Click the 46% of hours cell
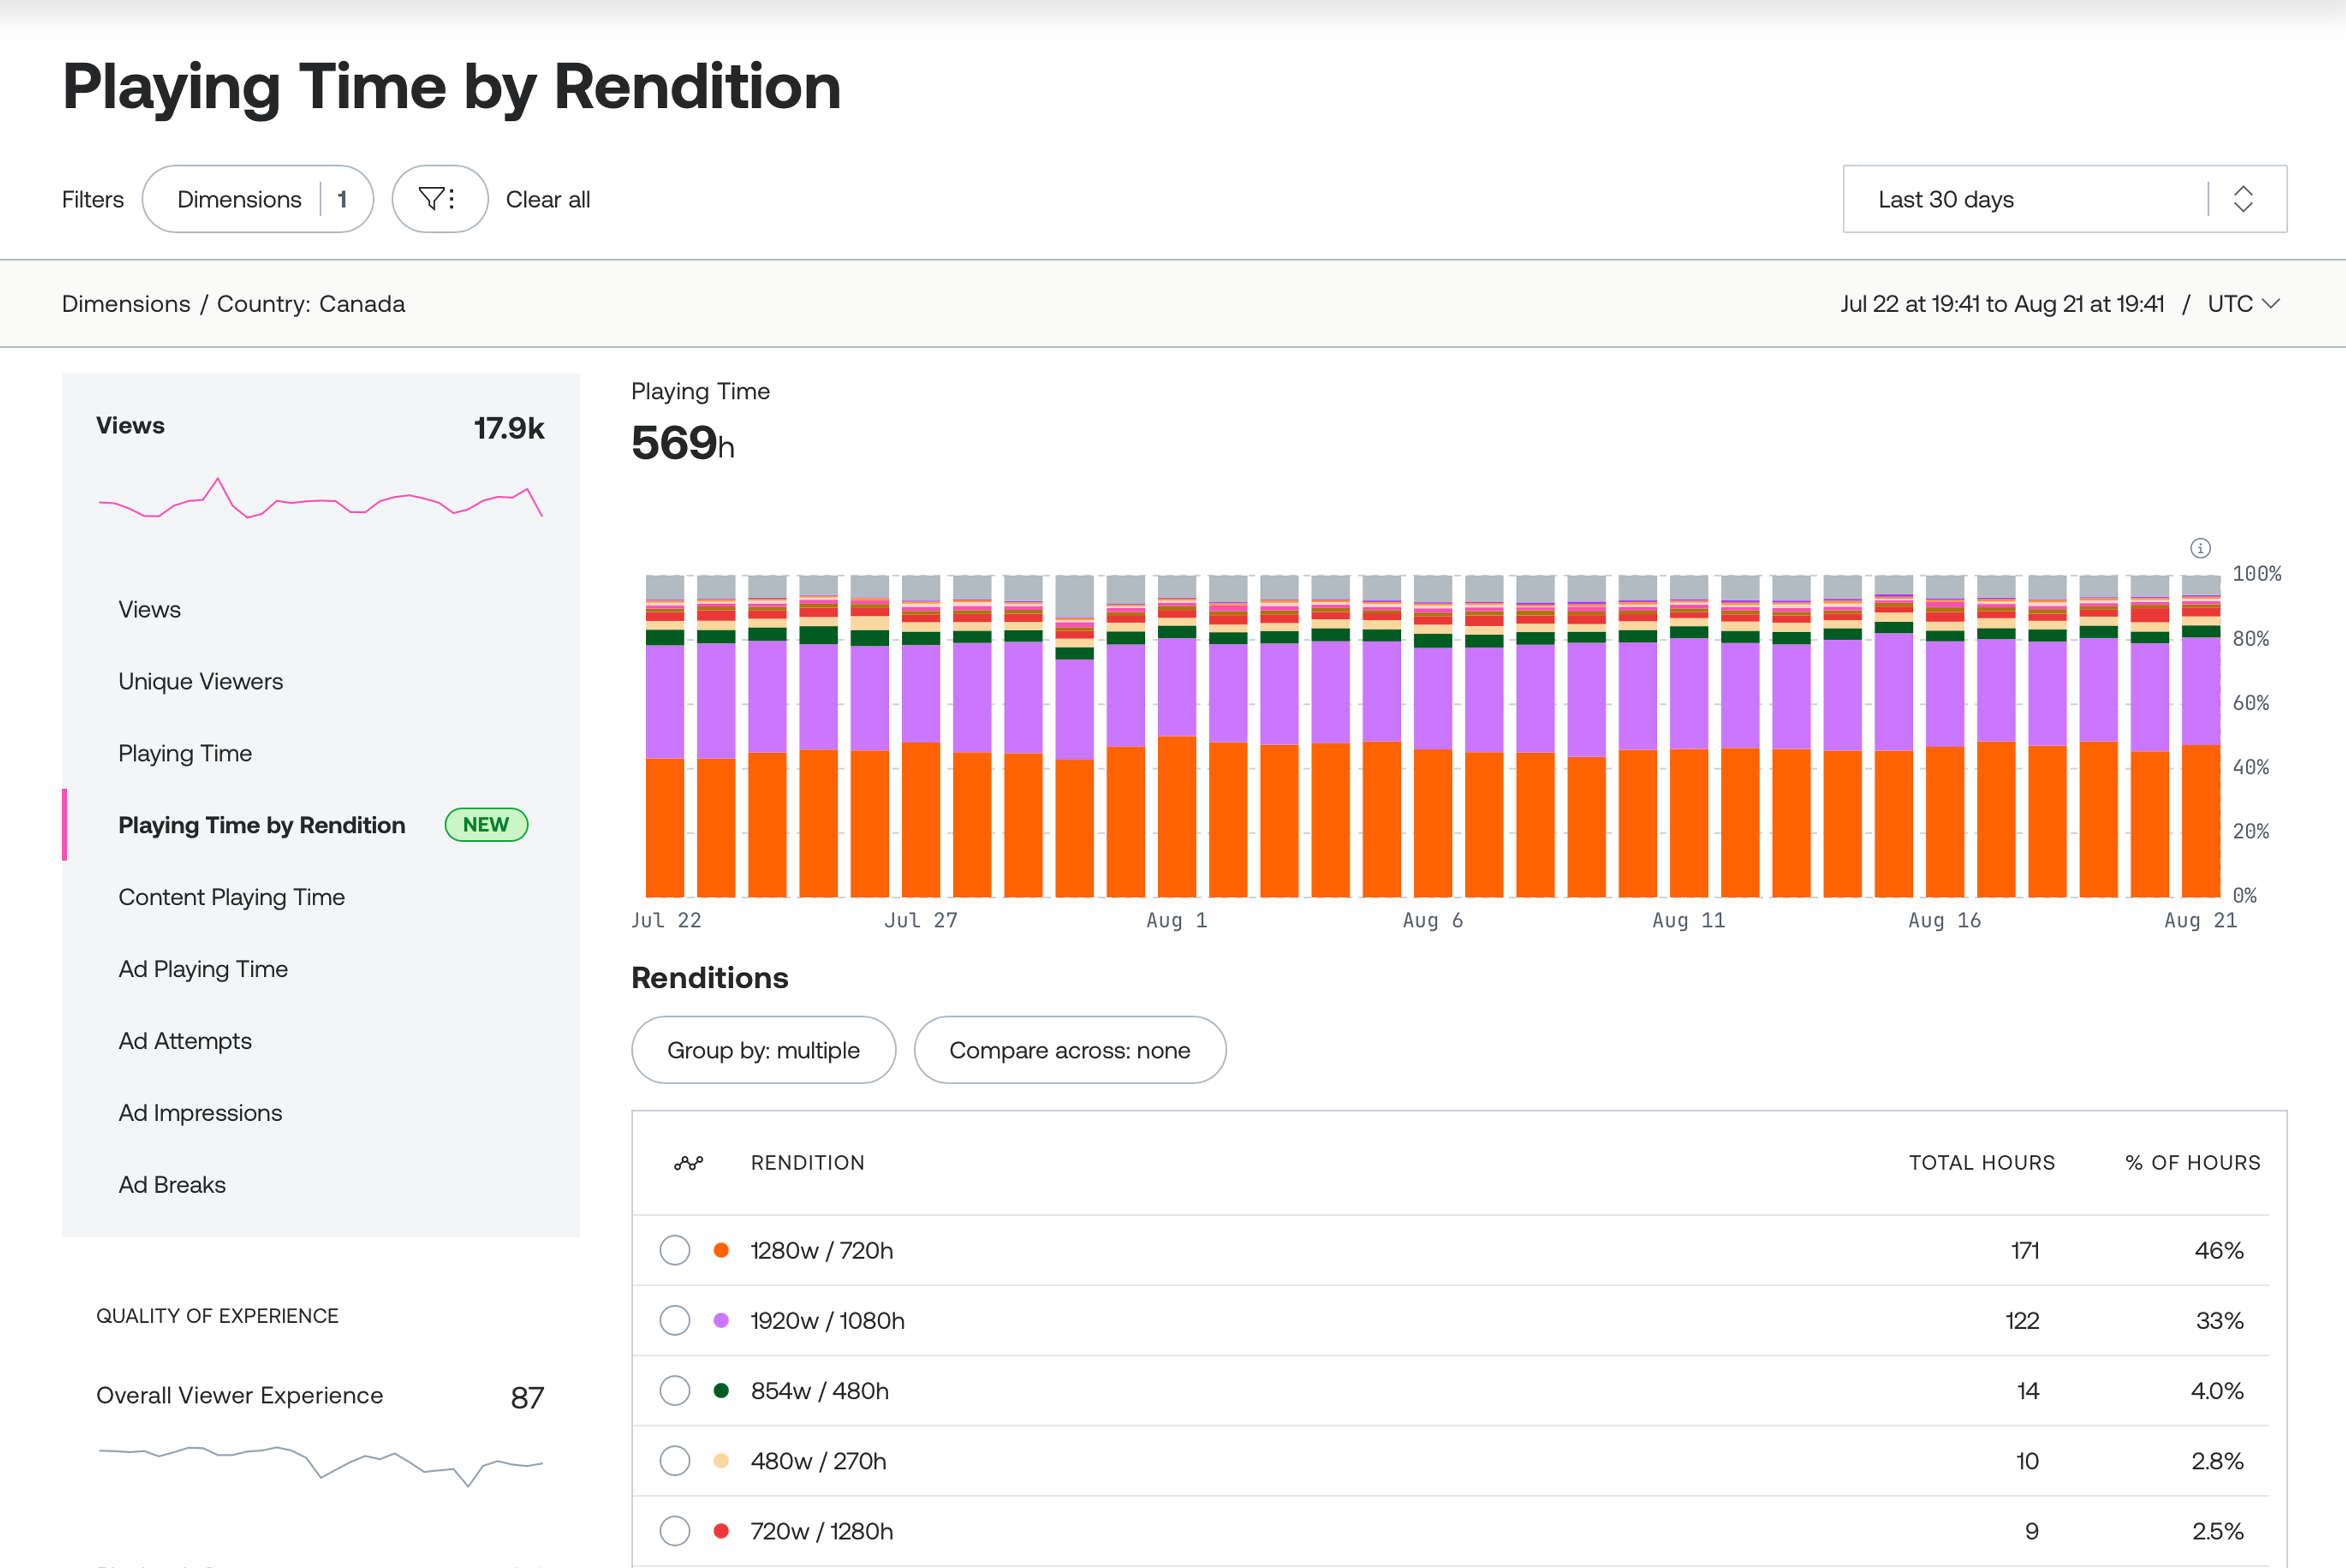Image resolution: width=2346 pixels, height=1568 pixels. coord(2219,1250)
